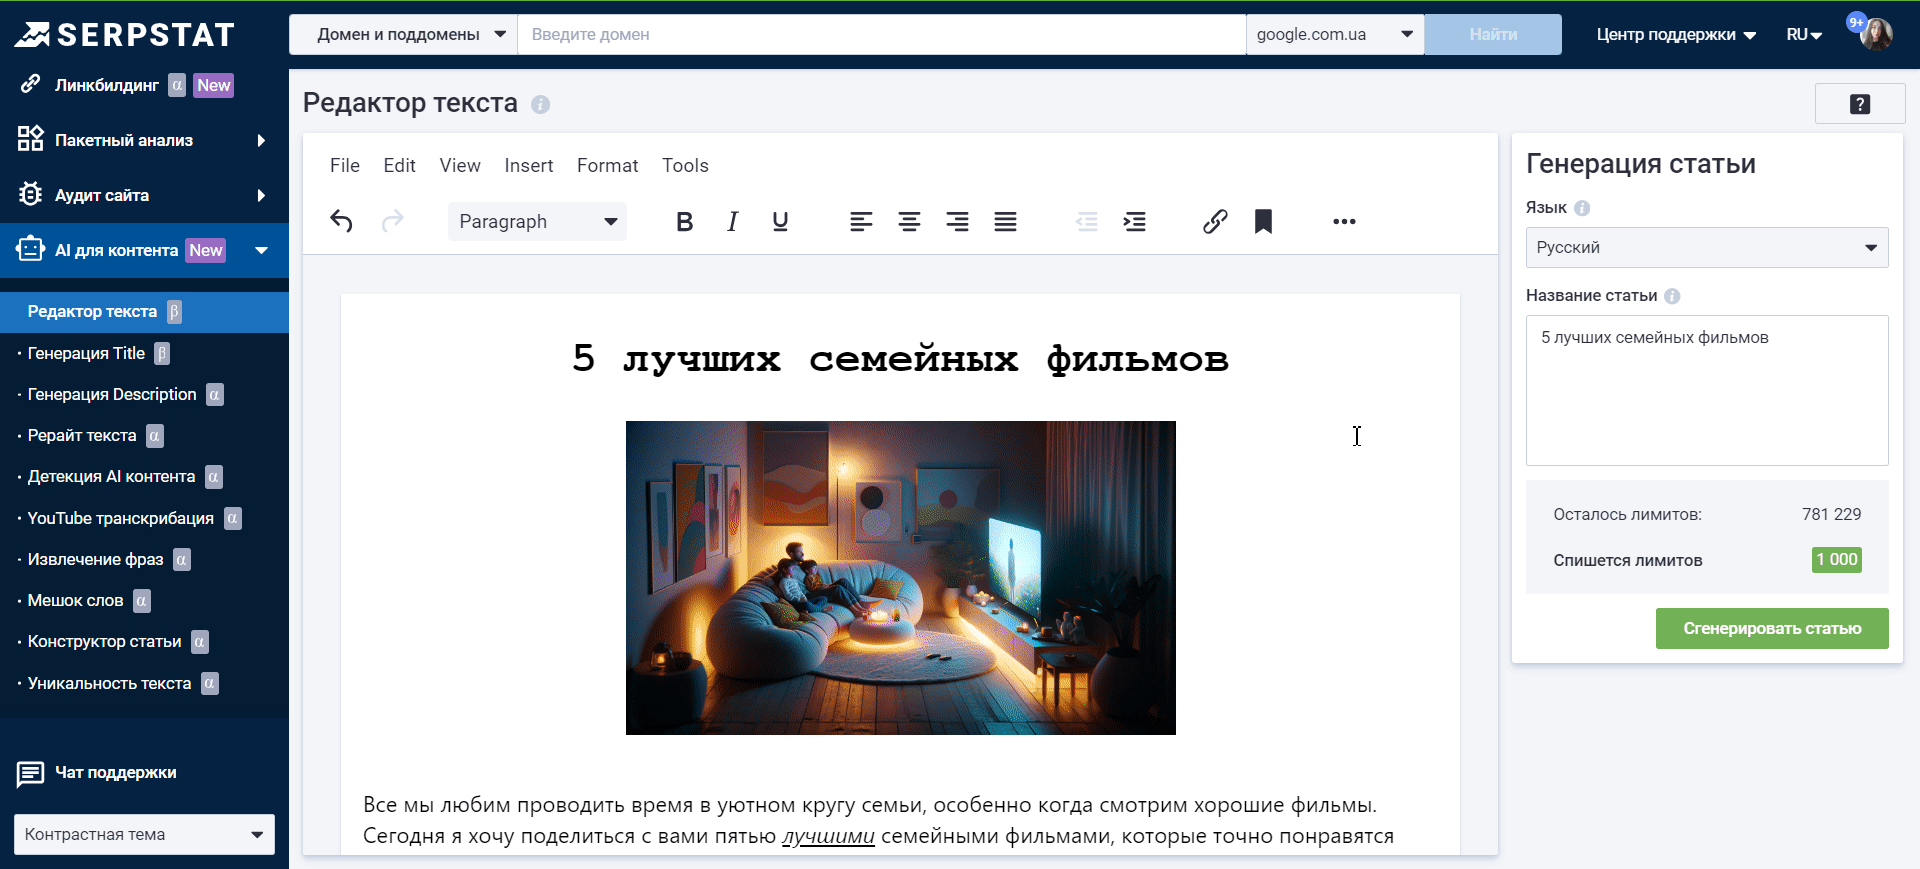Open Центр поддержки dropdown
Viewport: 1920px width, 869px height.
(1676, 35)
